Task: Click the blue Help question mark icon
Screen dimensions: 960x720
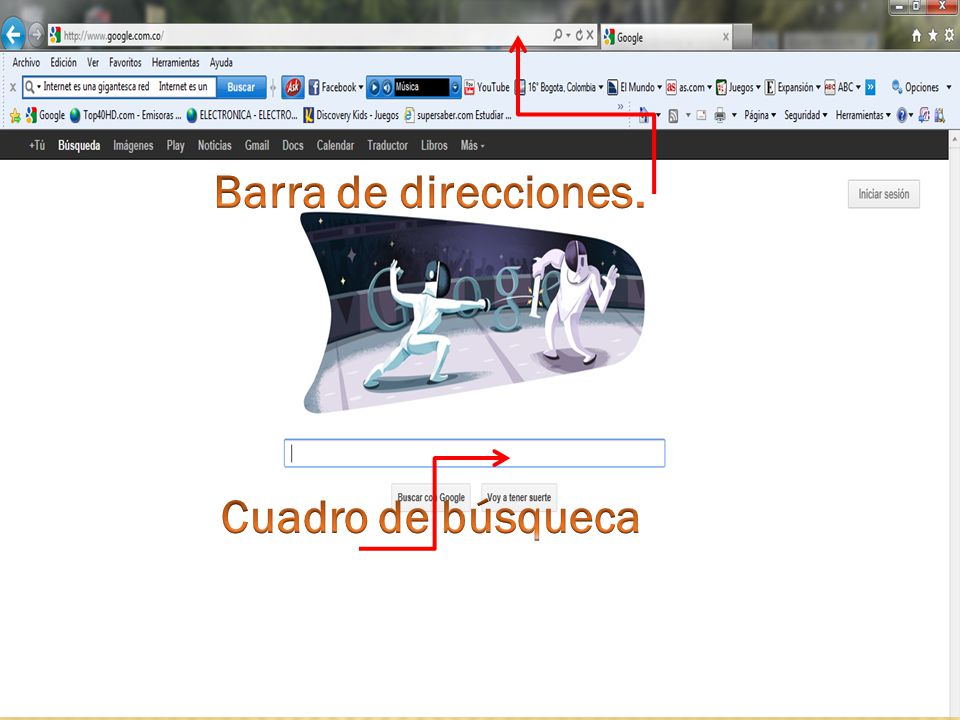Action: [901, 115]
